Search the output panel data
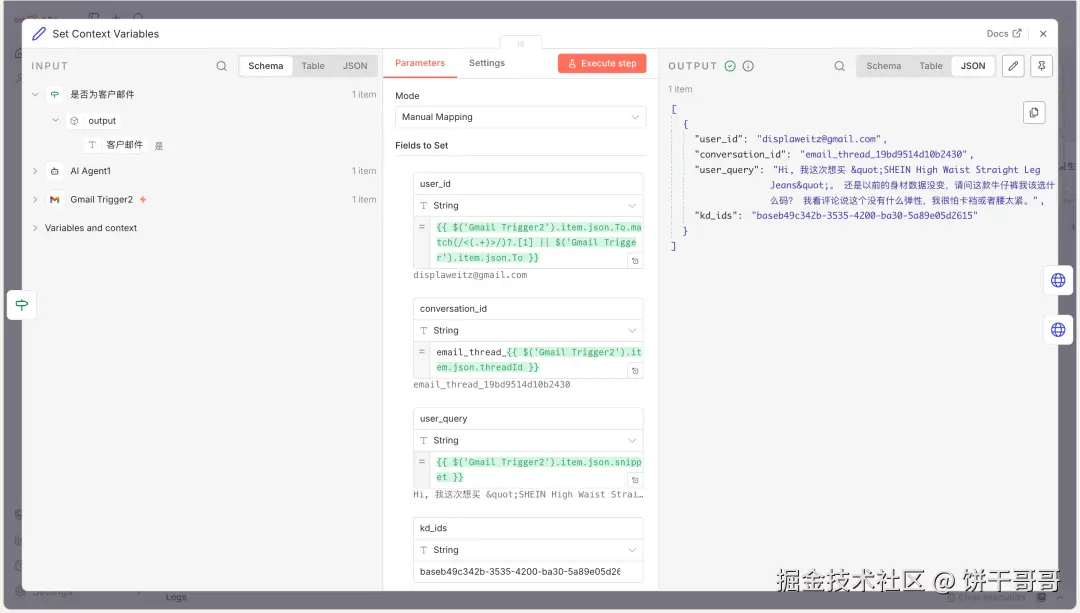Screen dimensions: 1080x613 839,66
